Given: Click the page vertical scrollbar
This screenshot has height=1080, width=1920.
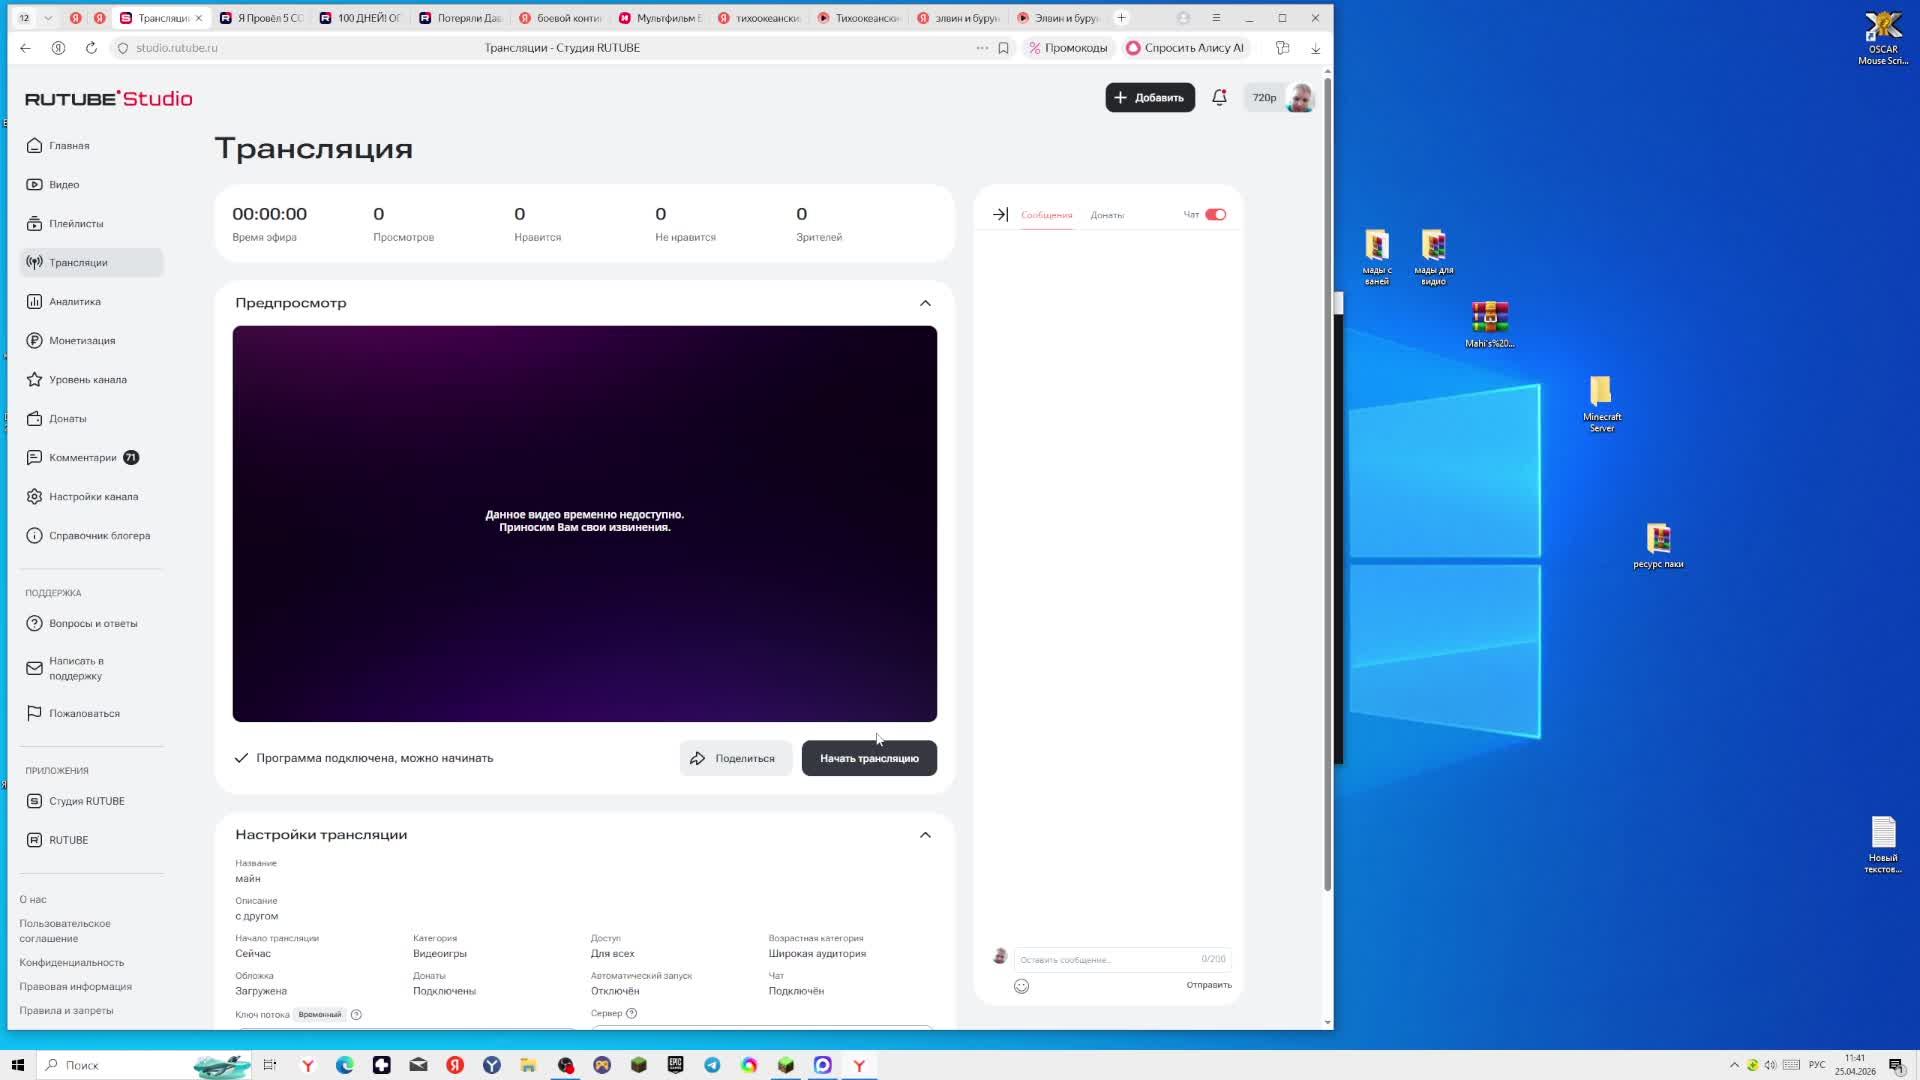Looking at the screenshot, I should 1327,480.
